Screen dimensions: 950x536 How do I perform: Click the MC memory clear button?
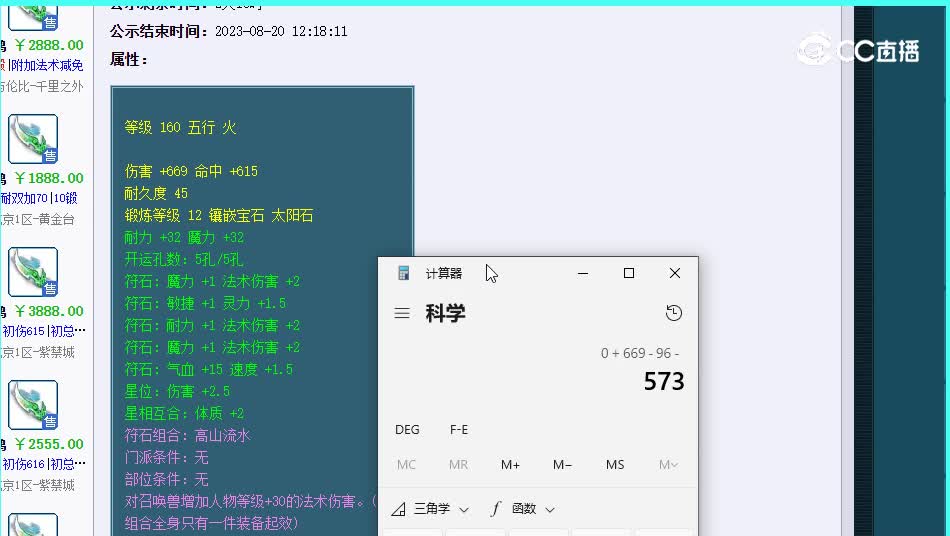pos(406,465)
